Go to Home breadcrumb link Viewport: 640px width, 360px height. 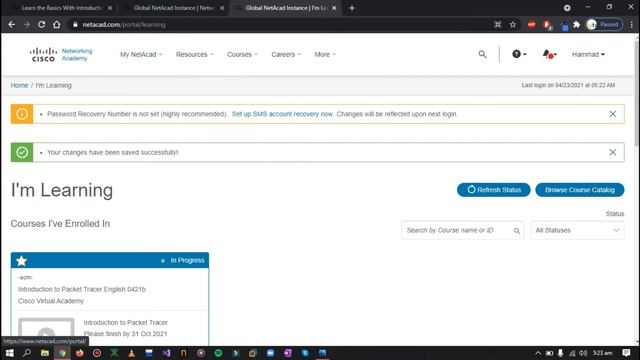click(x=19, y=85)
